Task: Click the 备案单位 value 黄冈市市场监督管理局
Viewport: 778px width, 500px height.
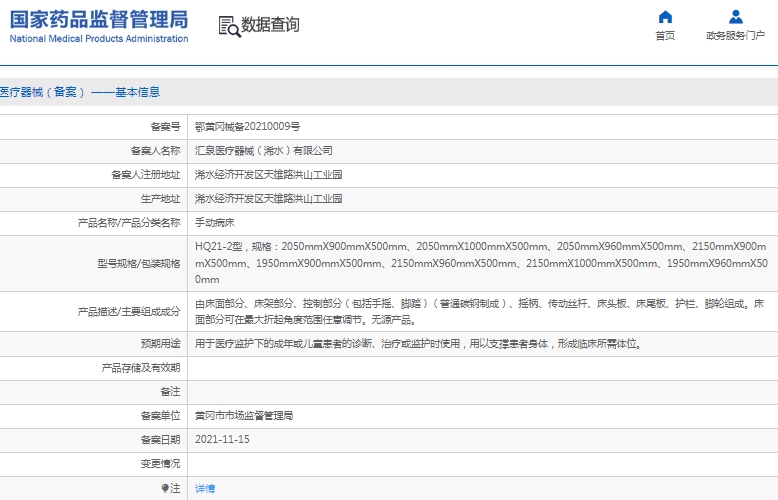Action: [244, 416]
